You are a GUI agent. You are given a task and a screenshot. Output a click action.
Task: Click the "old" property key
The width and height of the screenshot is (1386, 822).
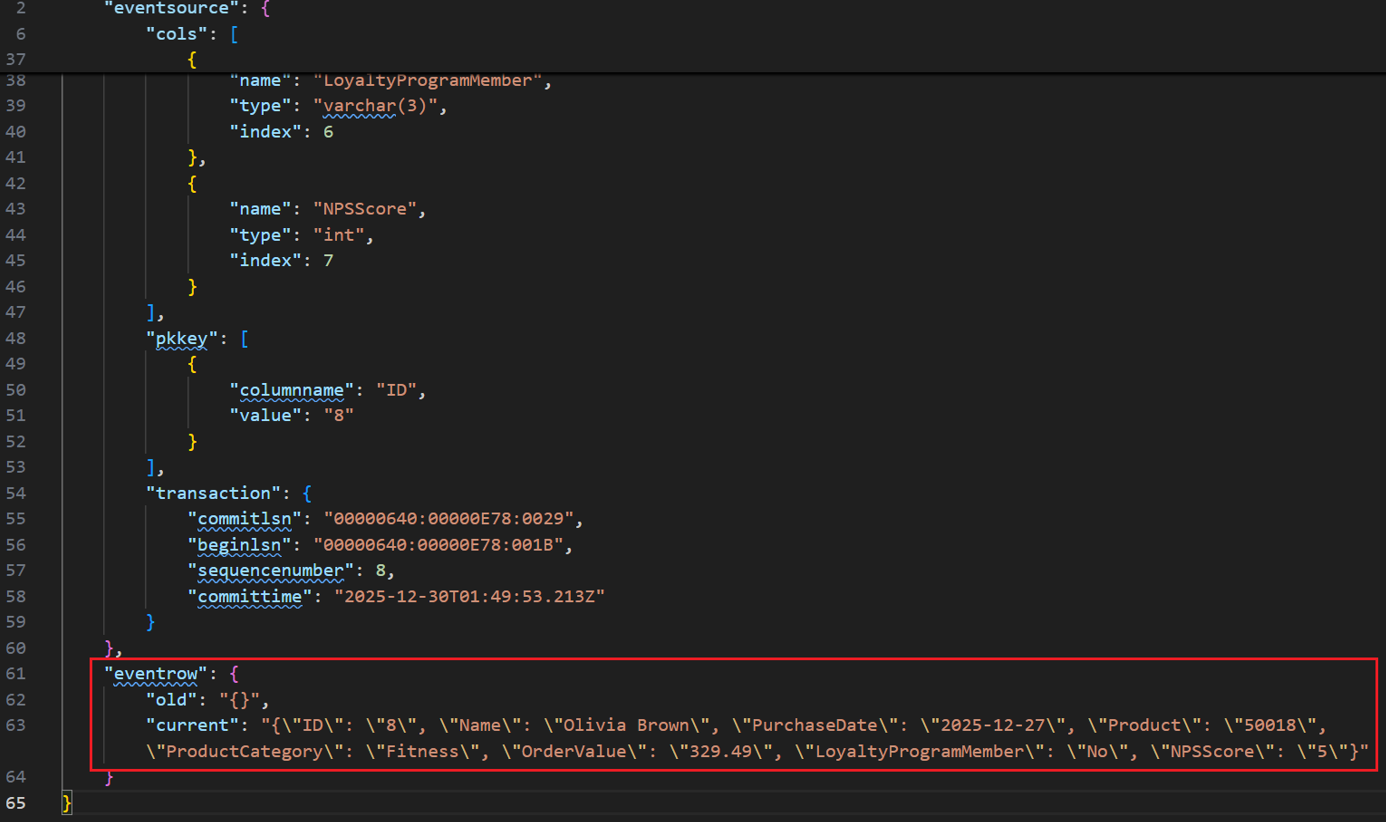point(172,700)
